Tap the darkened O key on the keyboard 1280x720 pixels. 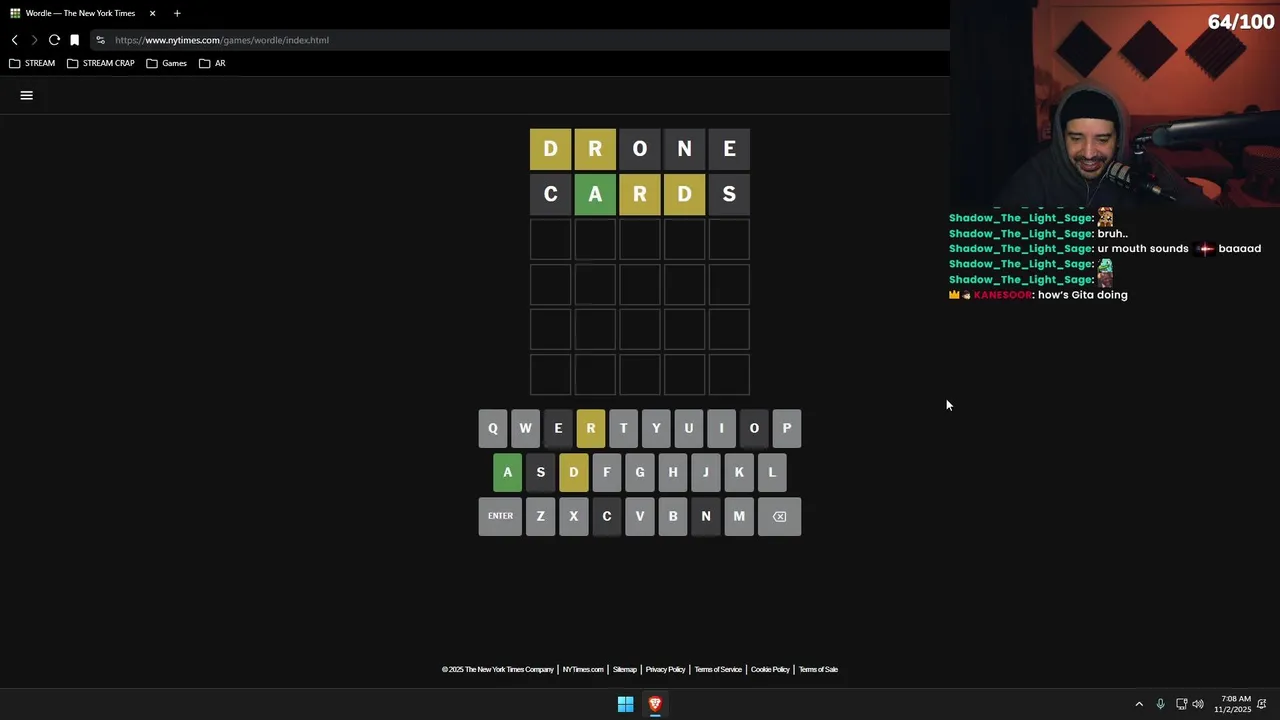coord(754,428)
